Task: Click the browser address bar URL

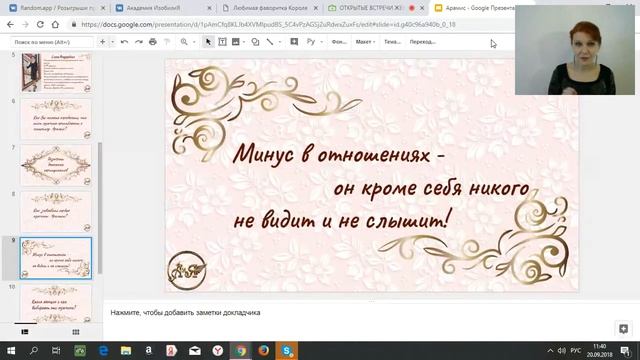Action: pyautogui.click(x=268, y=24)
